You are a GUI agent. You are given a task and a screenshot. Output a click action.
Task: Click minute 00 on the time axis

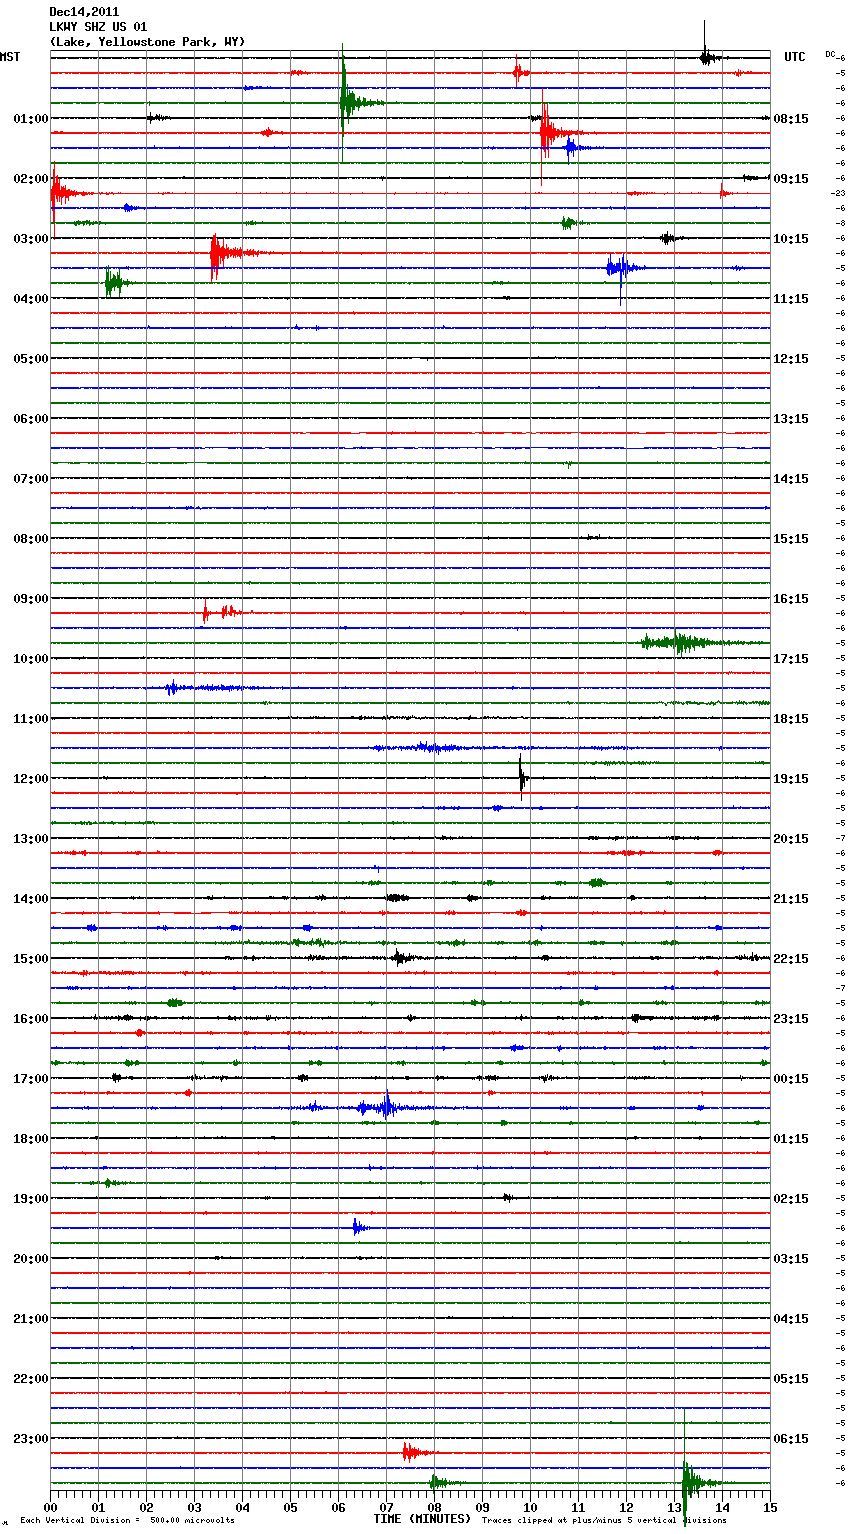tap(50, 1507)
